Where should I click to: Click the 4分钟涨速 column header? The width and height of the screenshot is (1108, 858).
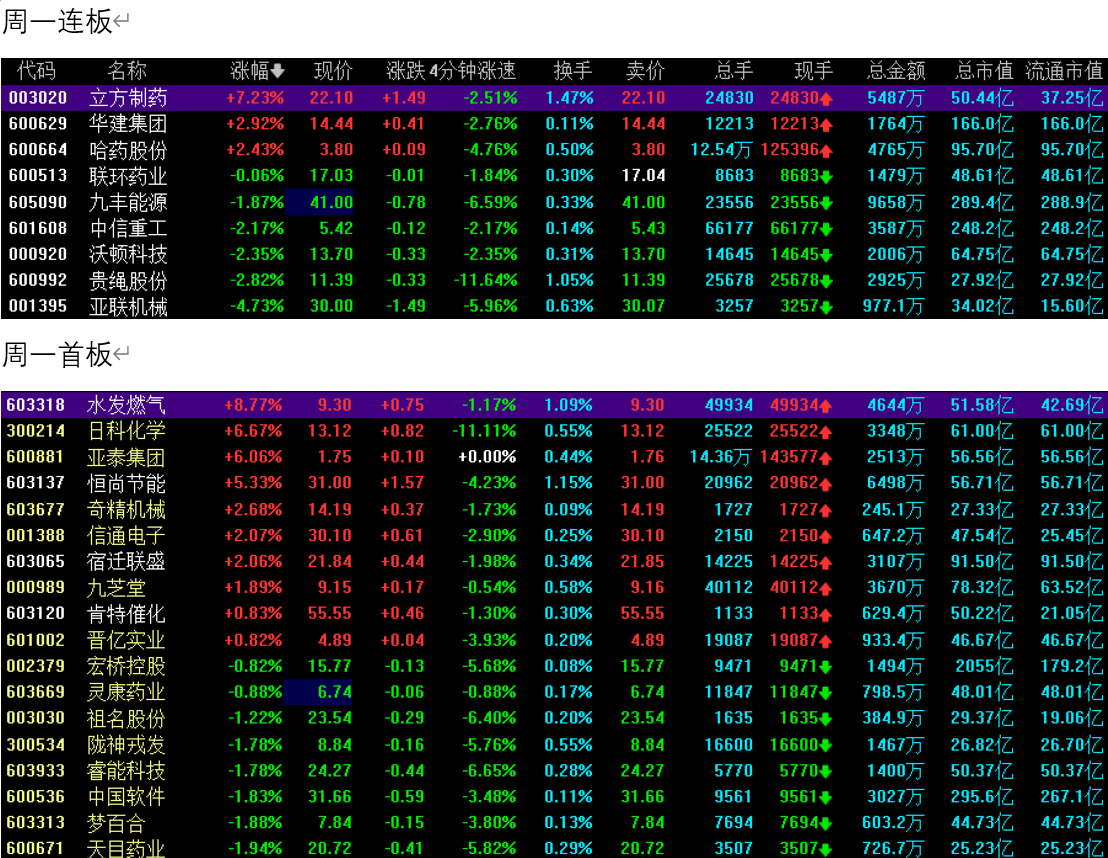[x=473, y=71]
